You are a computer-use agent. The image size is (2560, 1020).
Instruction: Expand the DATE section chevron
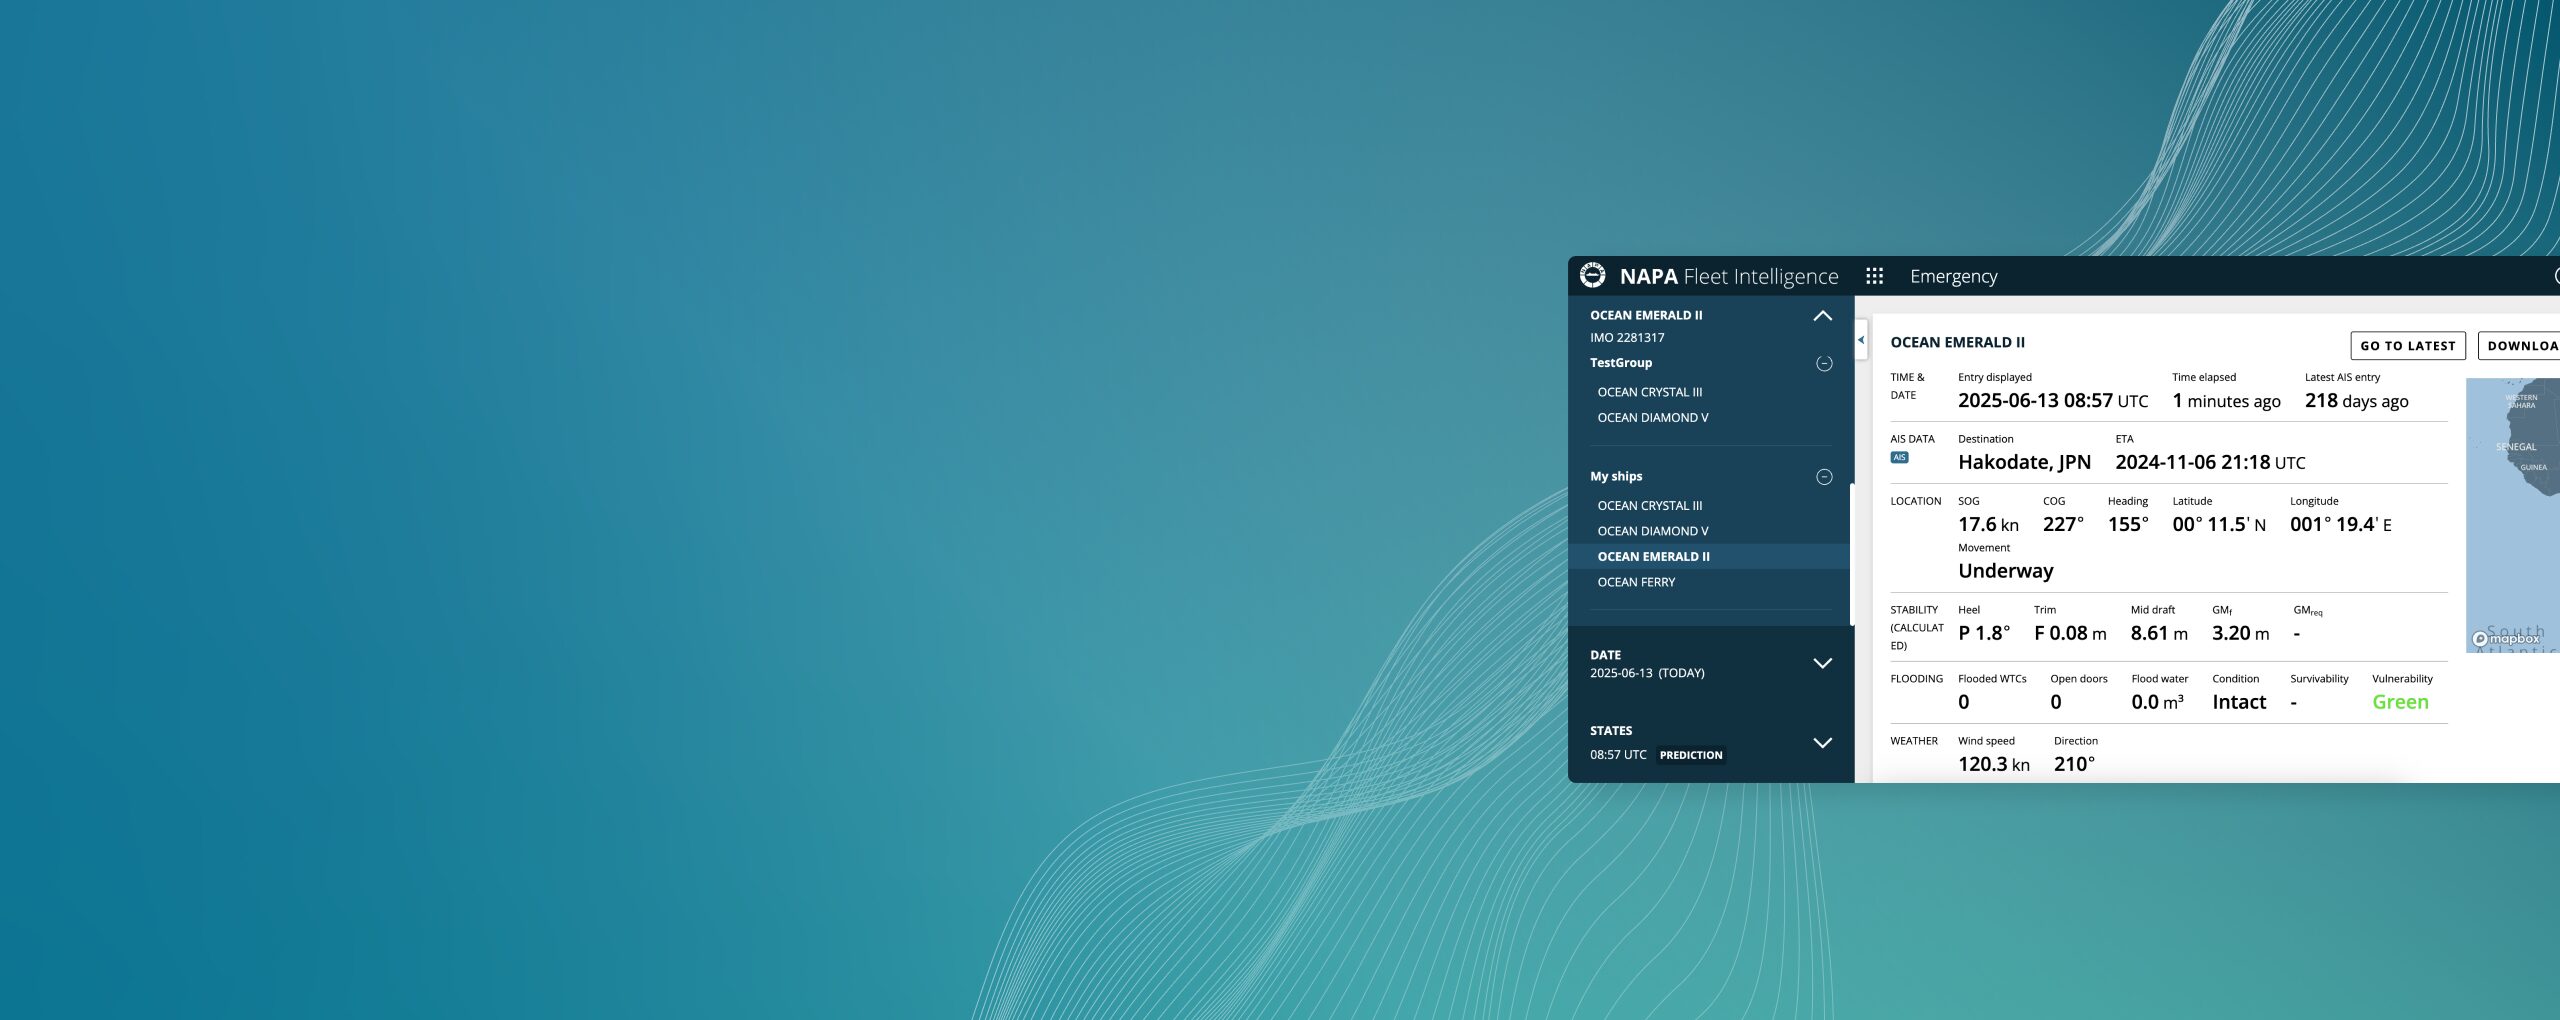click(x=1822, y=663)
